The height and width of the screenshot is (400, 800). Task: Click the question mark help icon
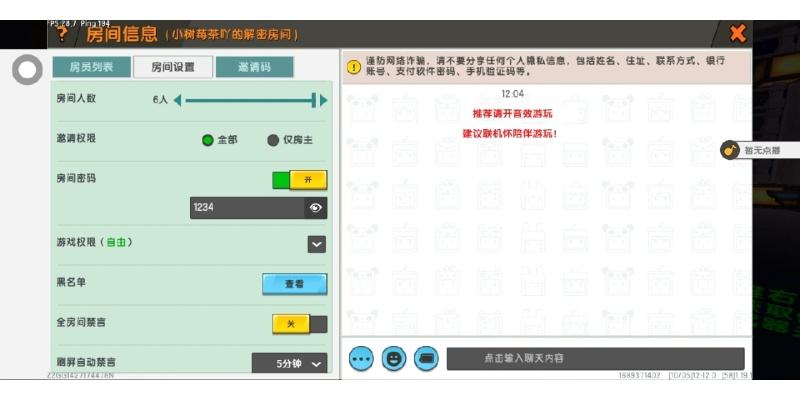tap(62, 35)
